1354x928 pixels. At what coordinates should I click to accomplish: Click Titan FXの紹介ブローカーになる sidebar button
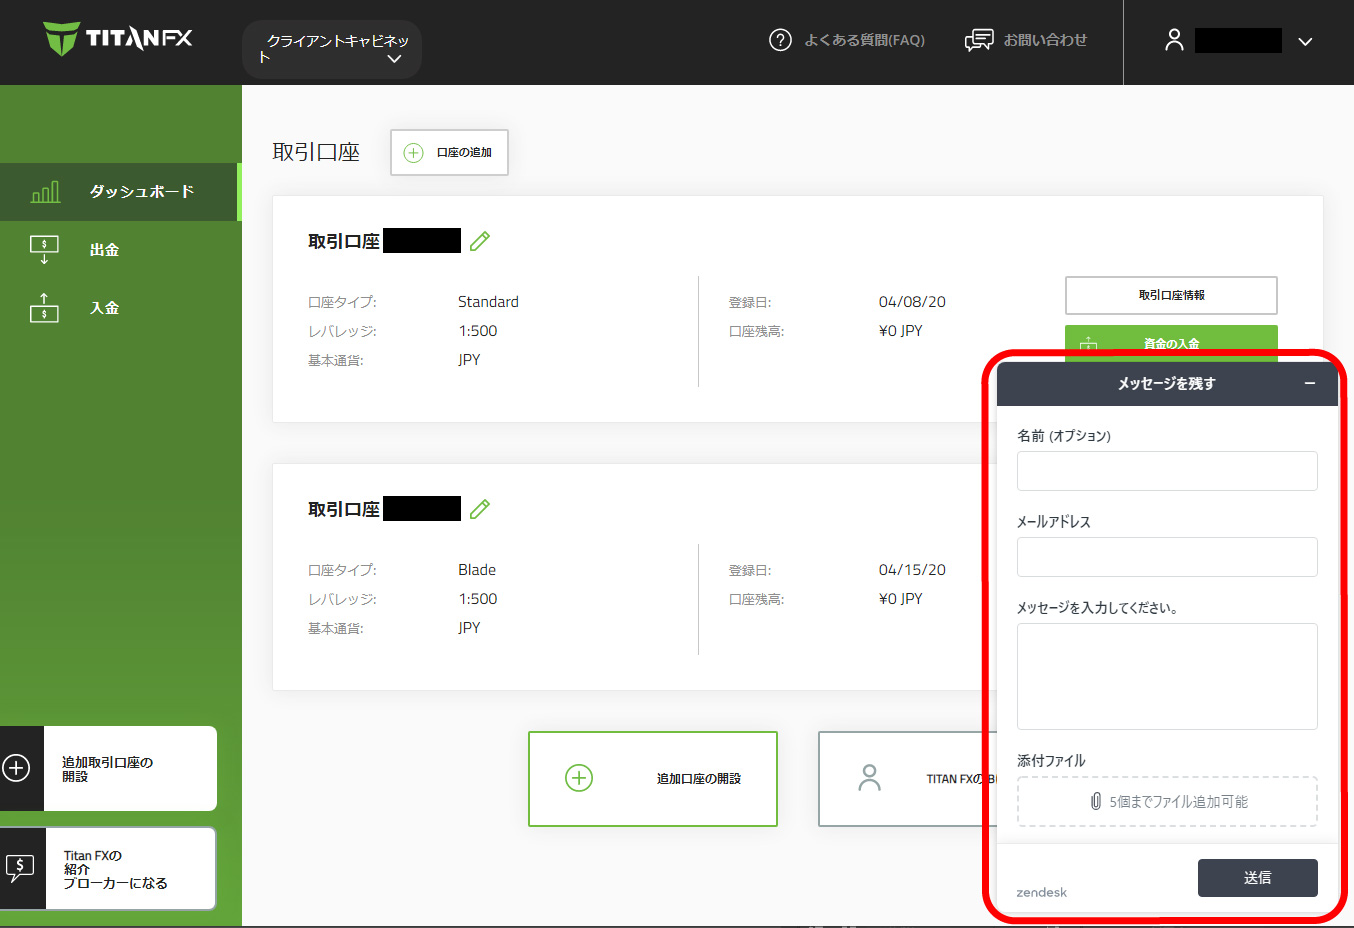tap(108, 869)
